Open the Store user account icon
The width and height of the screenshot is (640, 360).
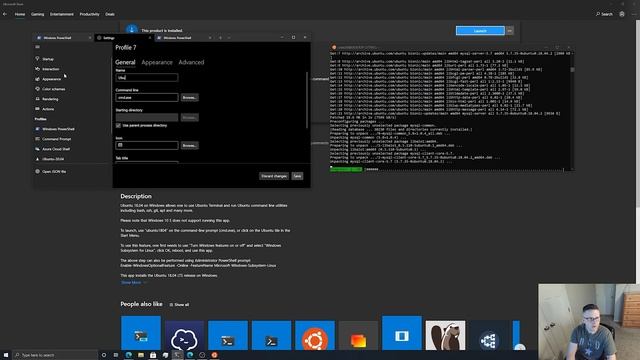tap(622, 14)
